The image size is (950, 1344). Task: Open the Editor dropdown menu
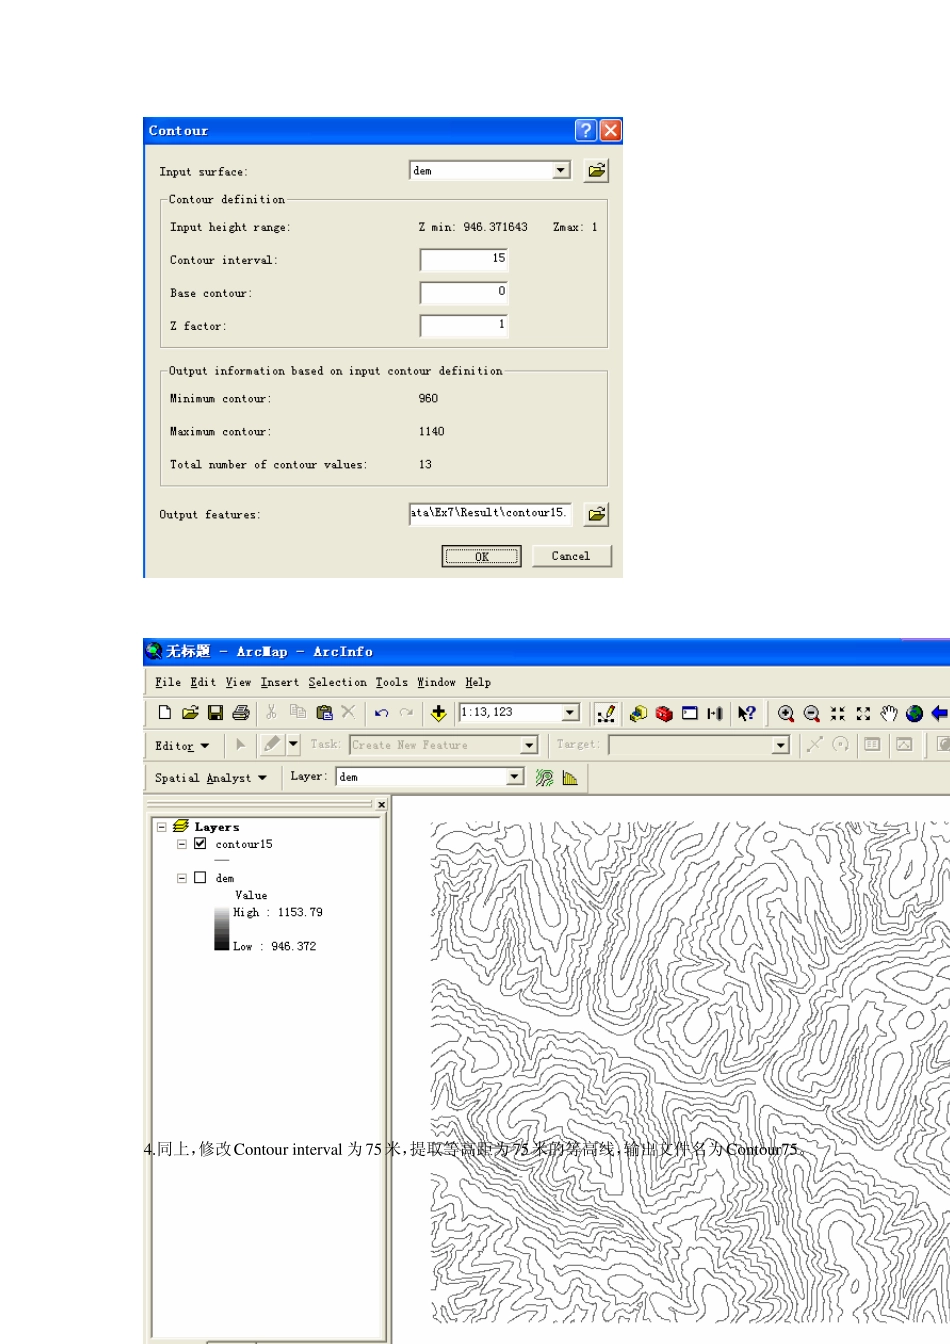pos(182,746)
